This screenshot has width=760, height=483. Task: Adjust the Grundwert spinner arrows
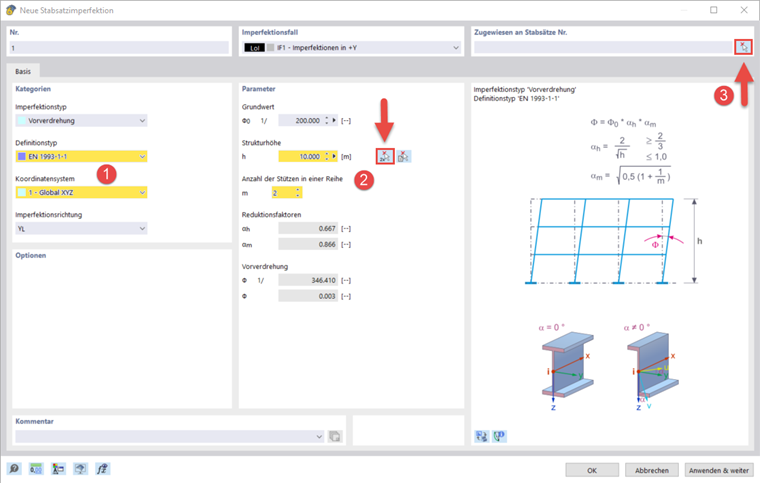coord(327,120)
